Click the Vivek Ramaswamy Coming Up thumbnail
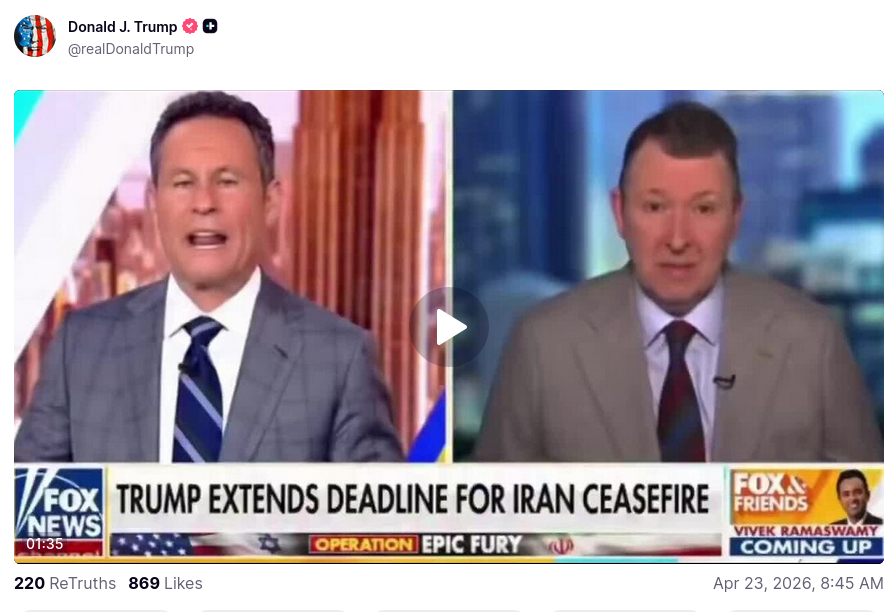 coord(806,512)
